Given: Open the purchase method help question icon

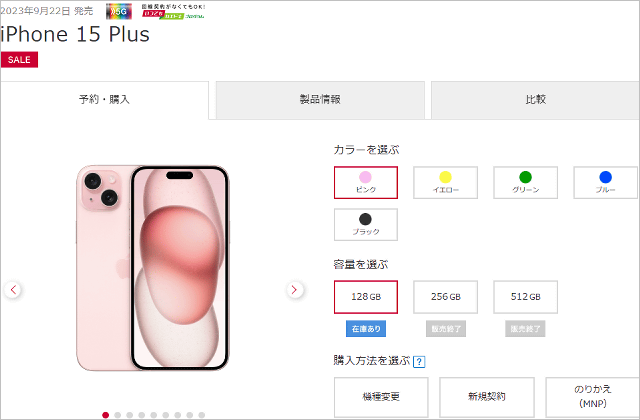Looking at the screenshot, I should (419, 362).
